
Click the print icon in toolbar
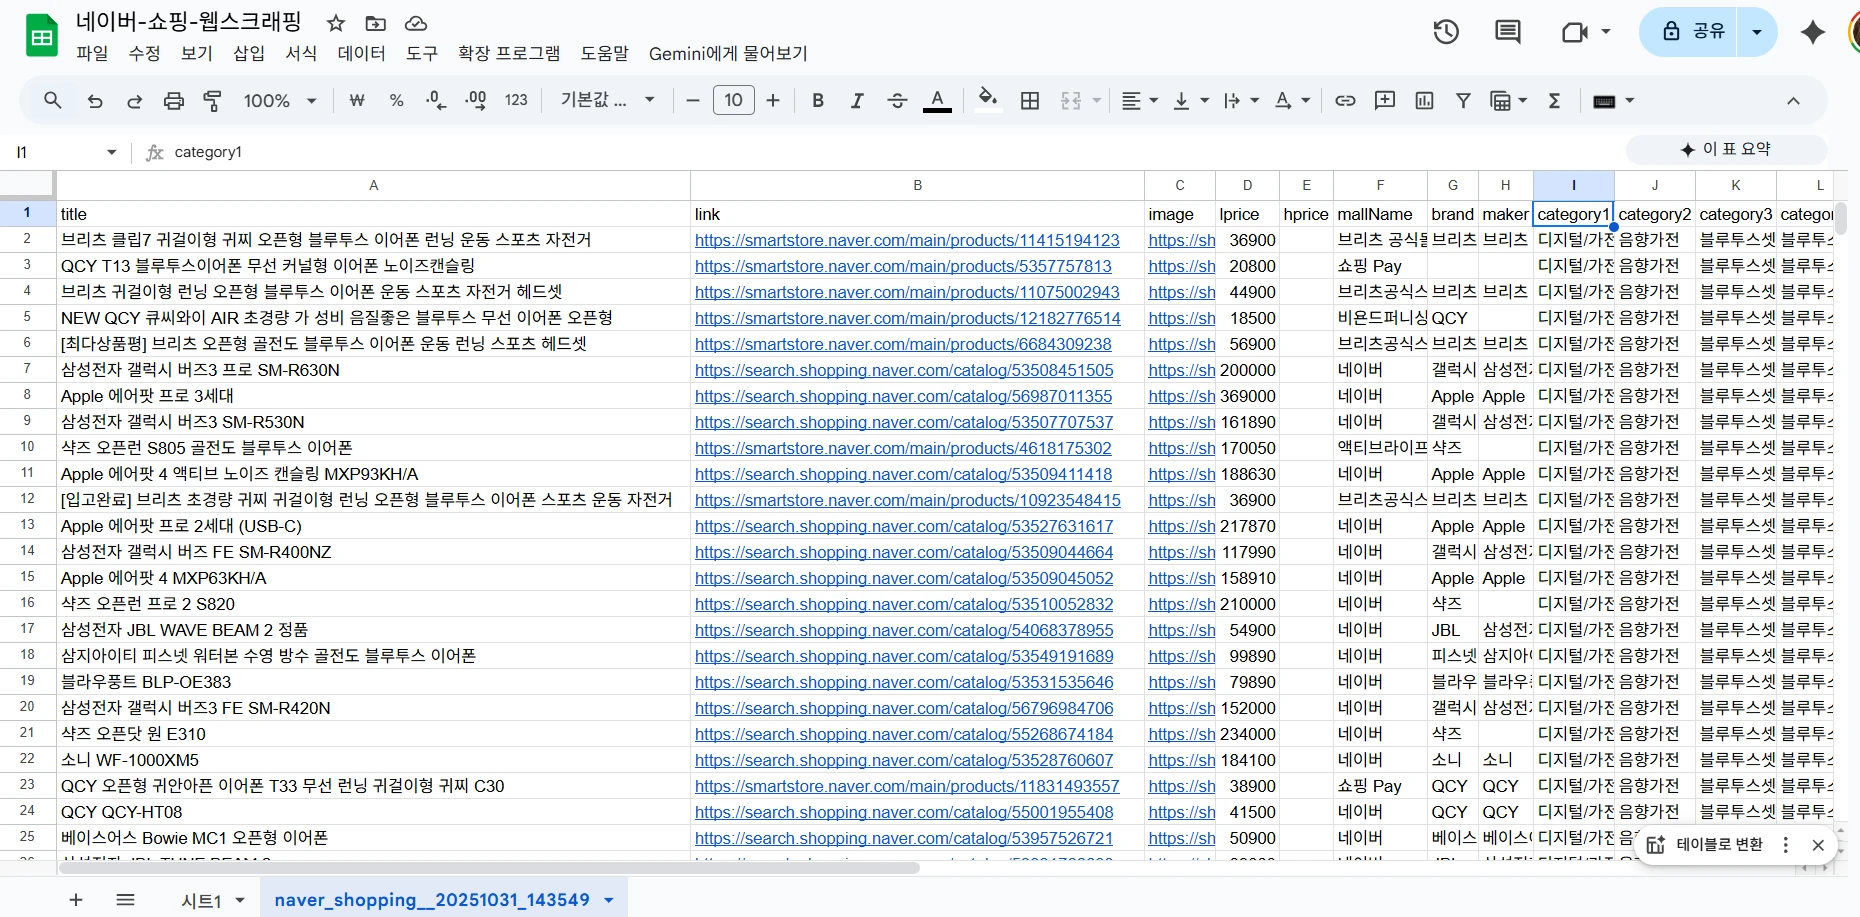[x=174, y=101]
